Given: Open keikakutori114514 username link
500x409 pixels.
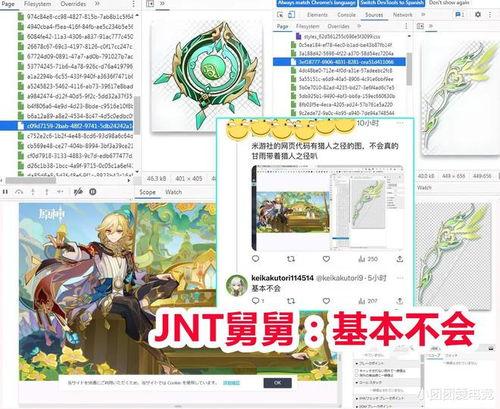Looking at the screenshot, I should pos(282,278).
